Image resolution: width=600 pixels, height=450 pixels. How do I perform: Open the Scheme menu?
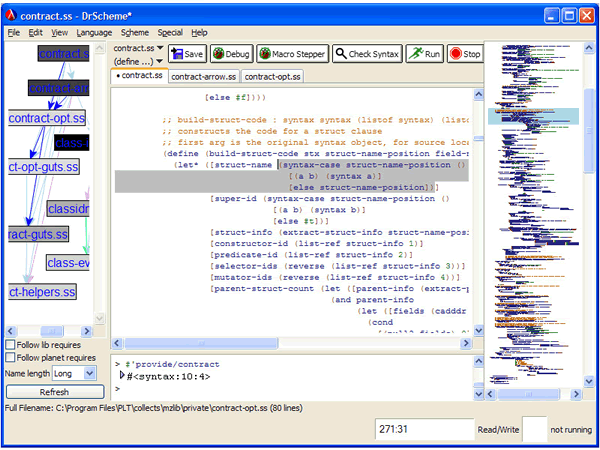(x=135, y=32)
